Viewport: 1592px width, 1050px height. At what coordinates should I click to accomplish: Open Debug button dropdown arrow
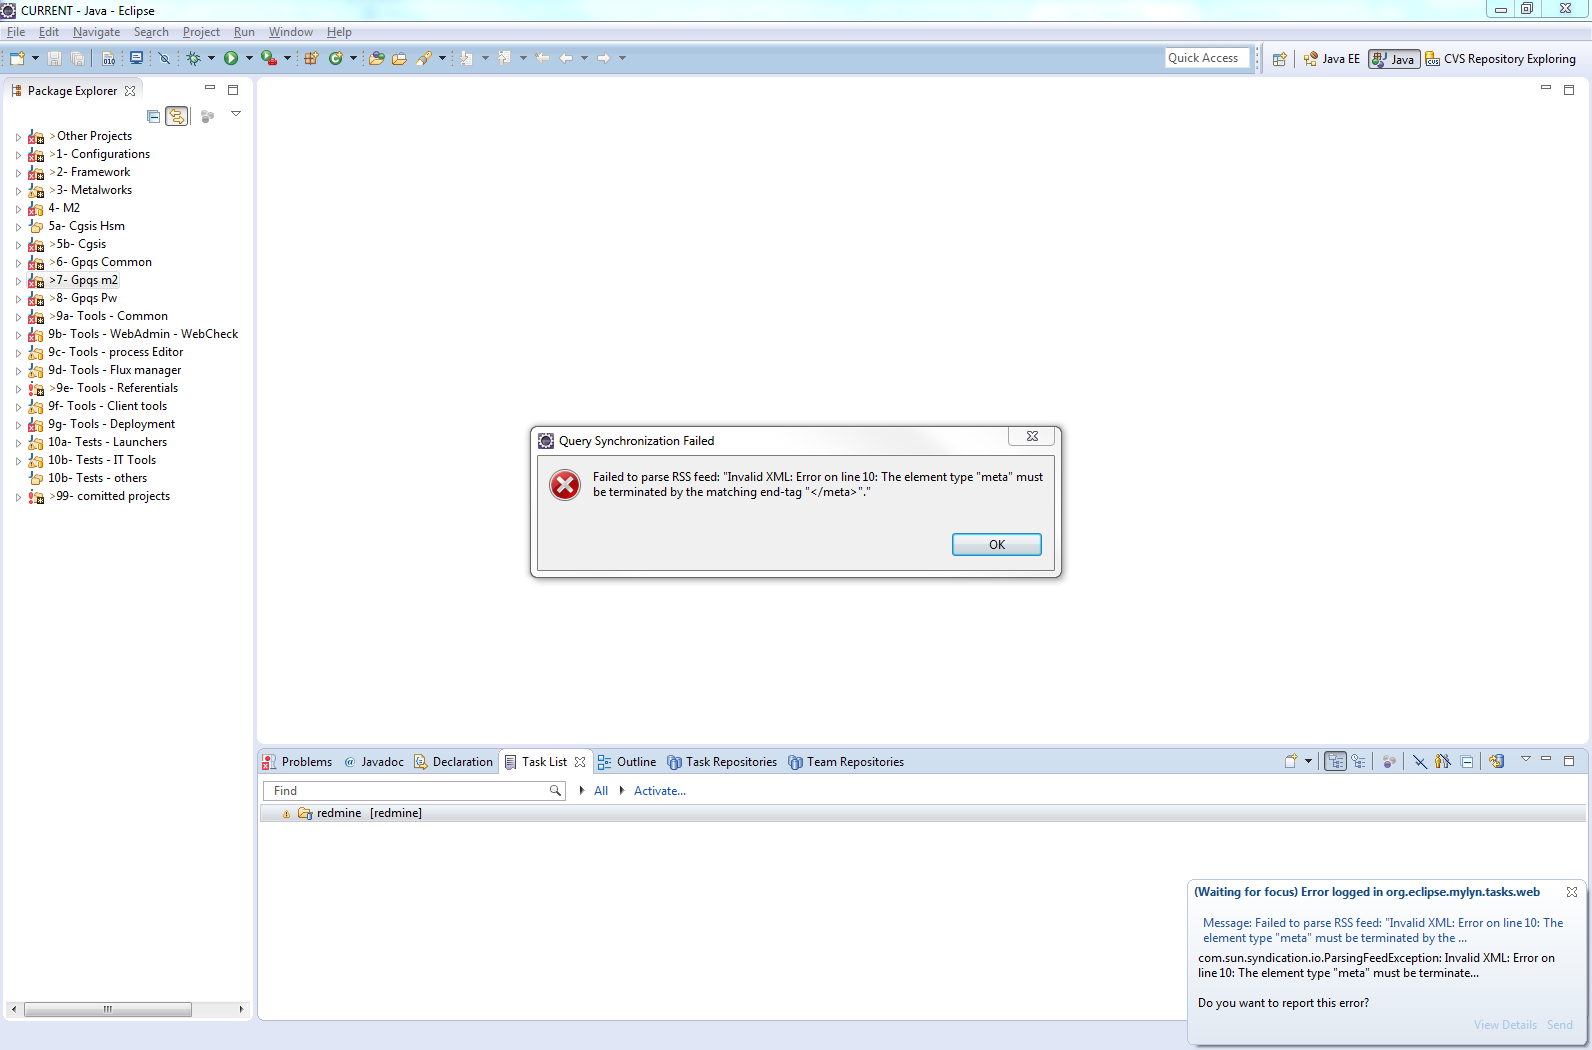coord(211,58)
